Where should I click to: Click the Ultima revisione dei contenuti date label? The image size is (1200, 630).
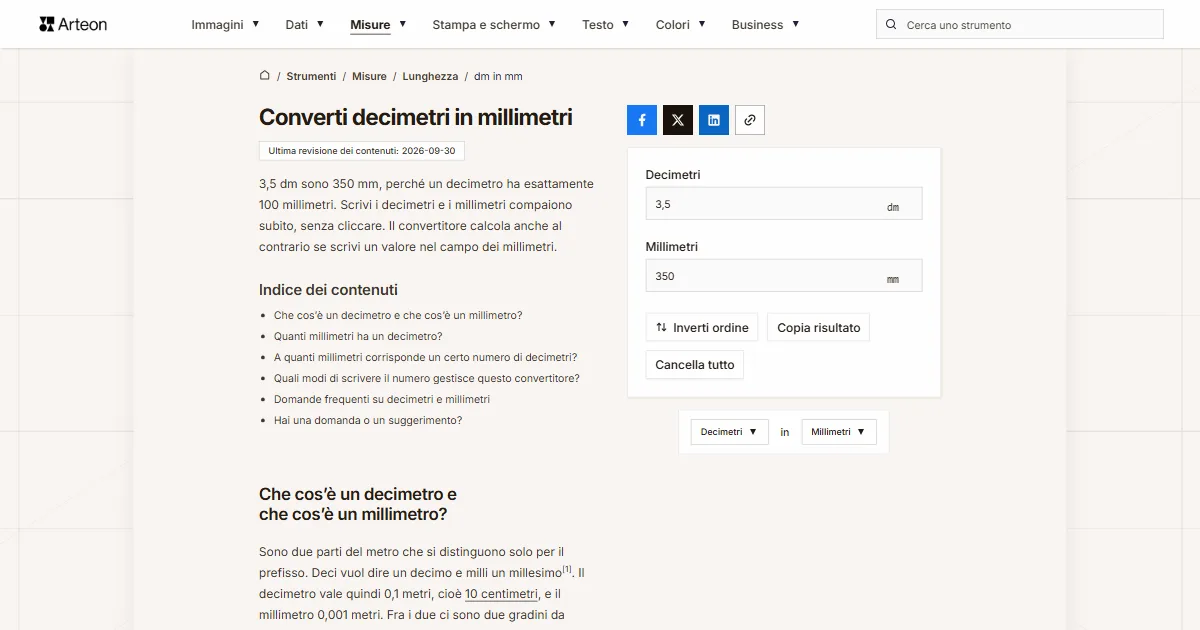coord(362,151)
